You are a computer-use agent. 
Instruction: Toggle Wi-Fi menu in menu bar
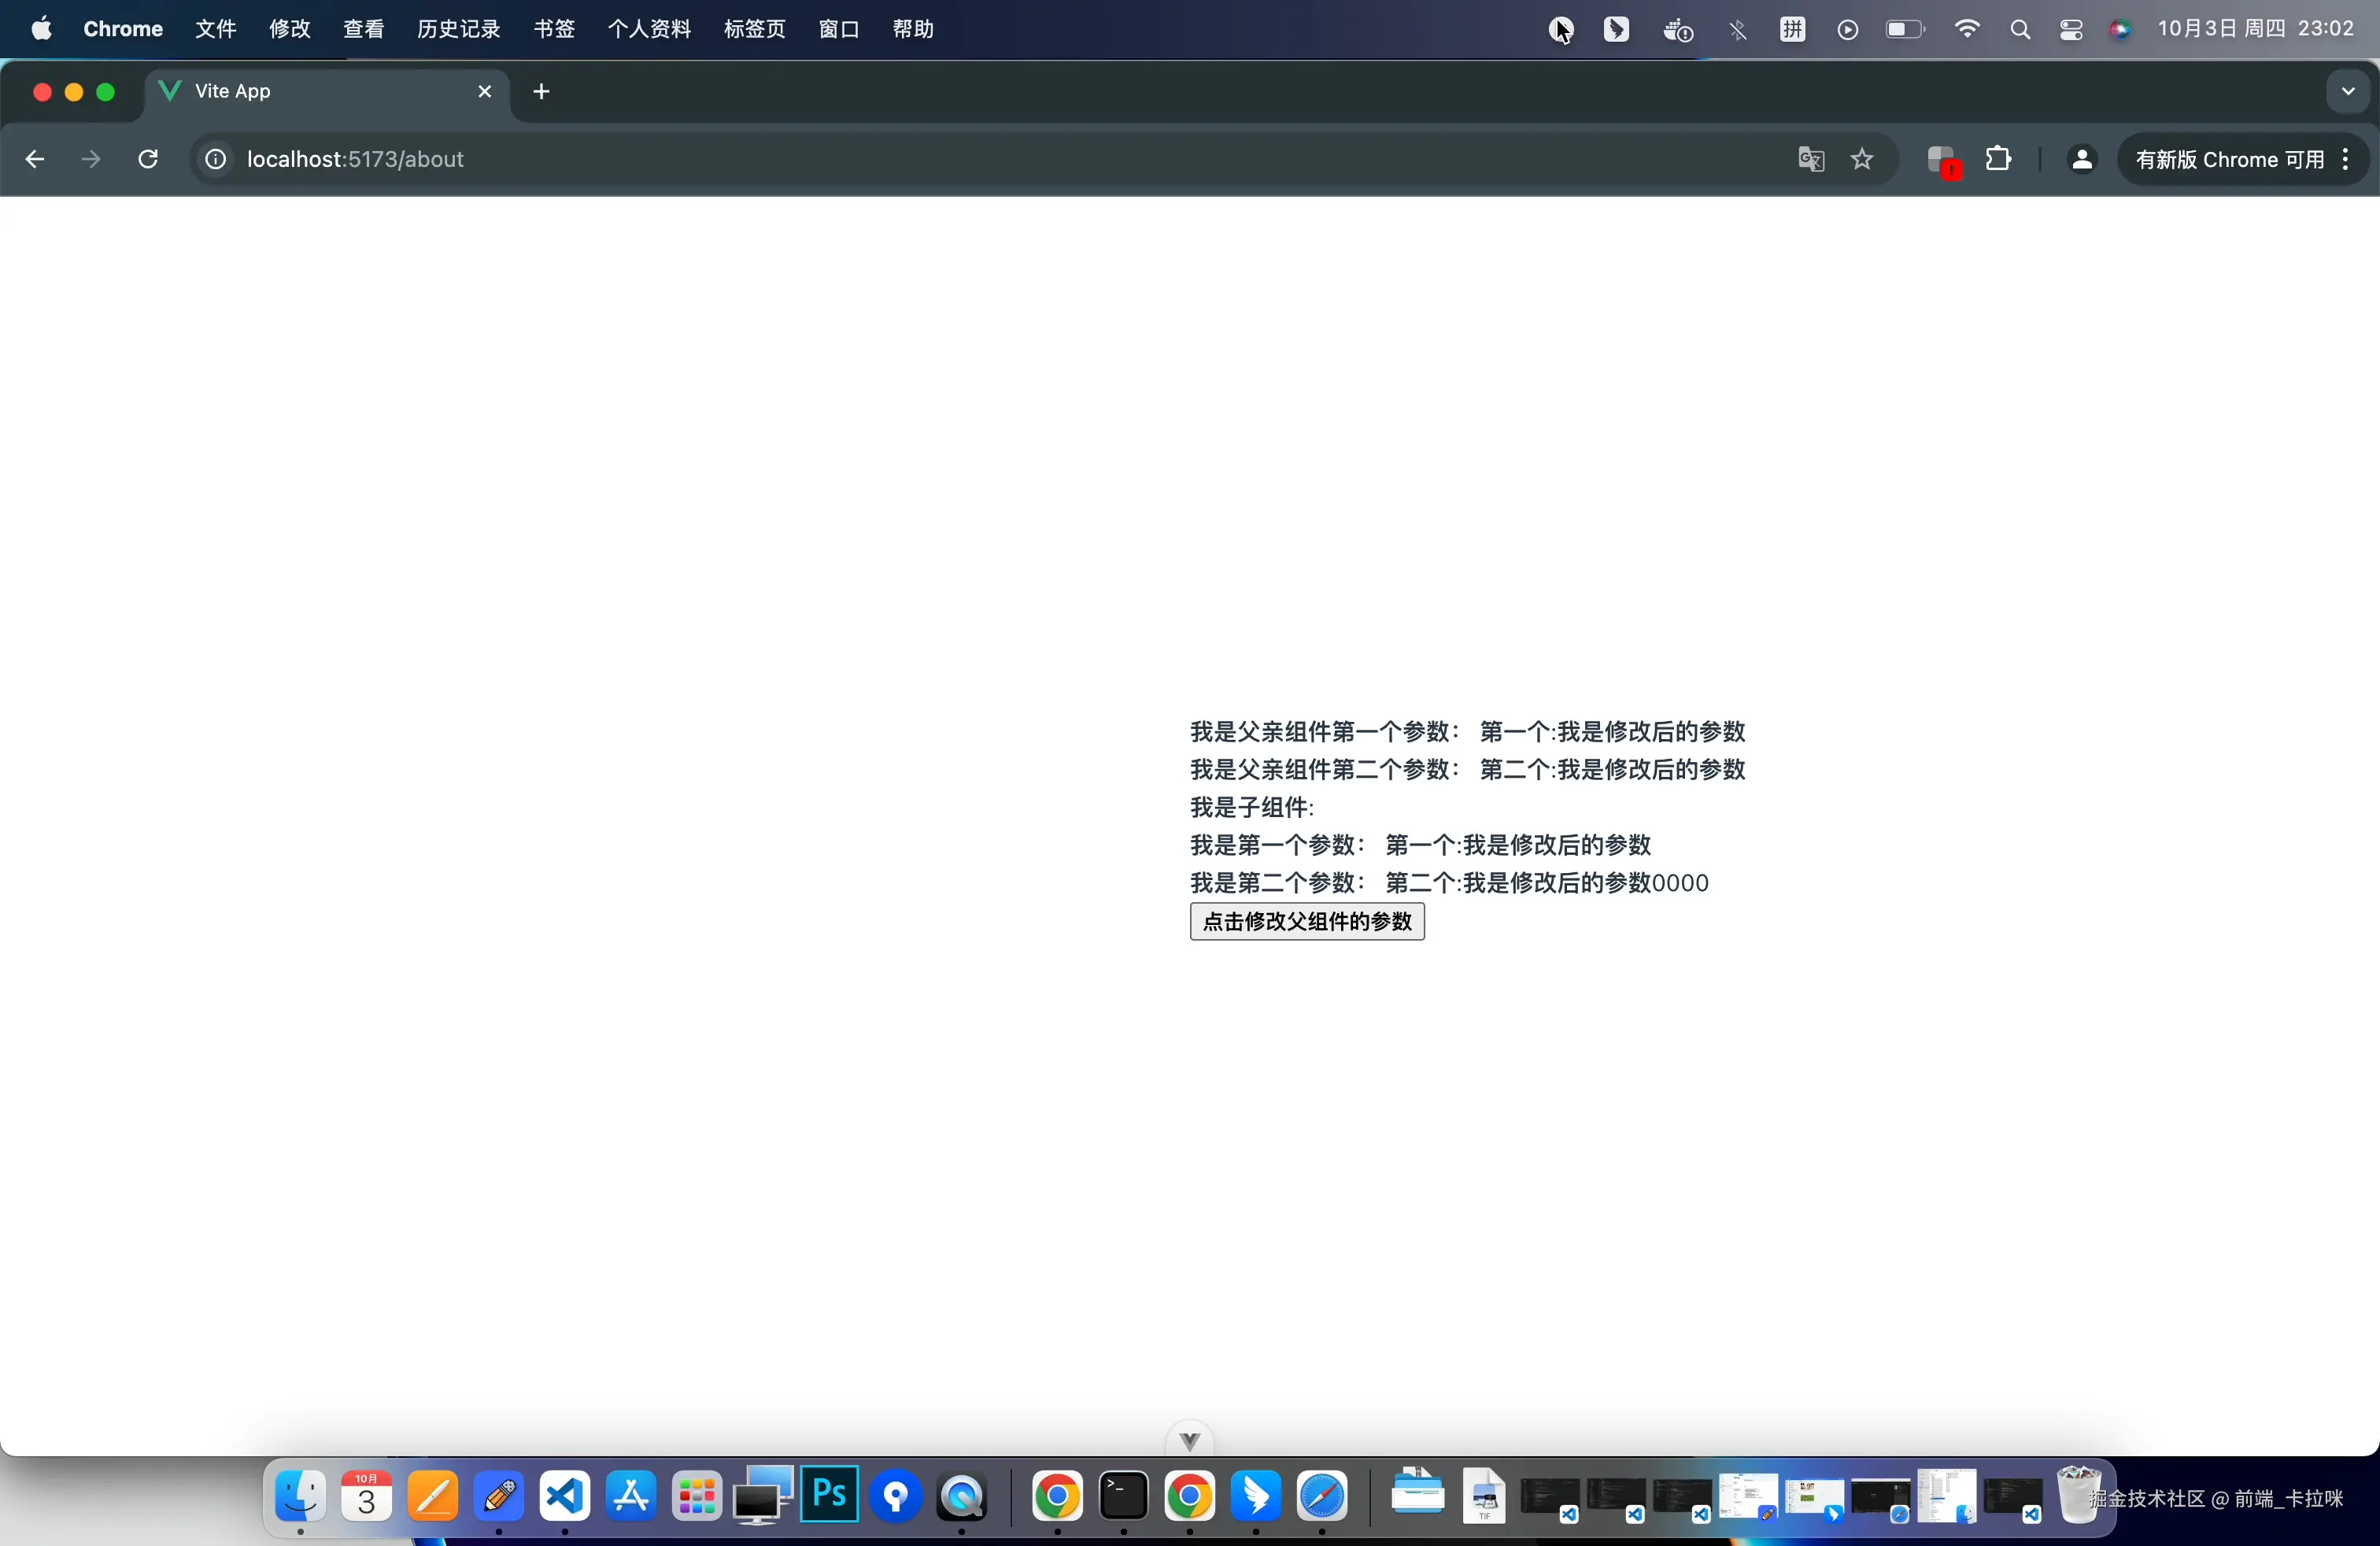[x=1967, y=30]
